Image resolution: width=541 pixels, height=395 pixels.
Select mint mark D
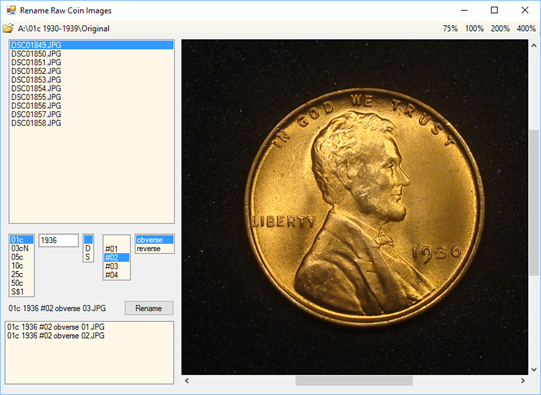pyautogui.click(x=88, y=248)
